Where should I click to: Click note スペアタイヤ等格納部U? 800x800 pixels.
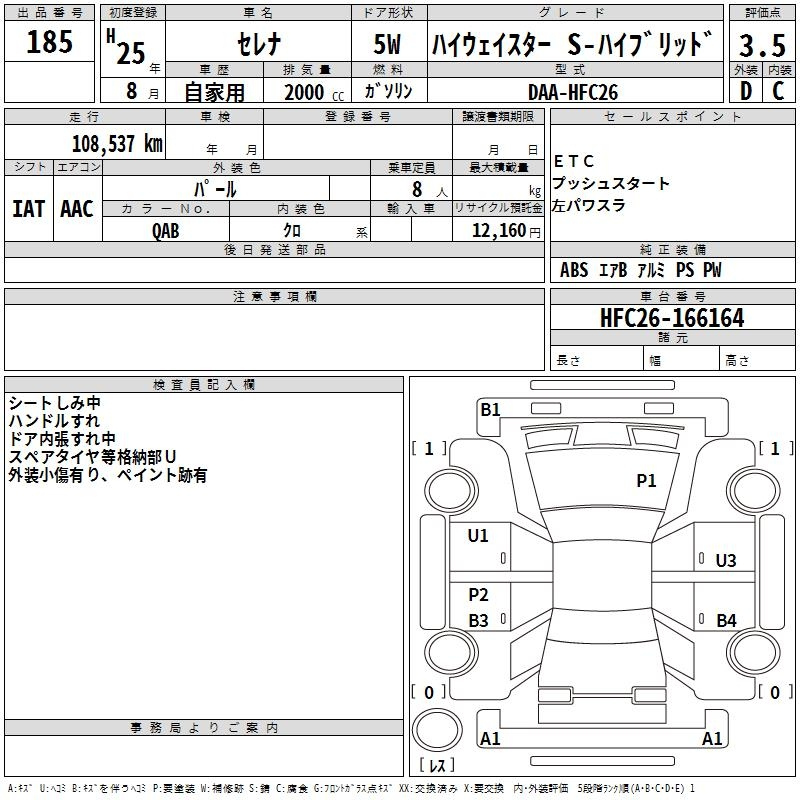[x=92, y=456]
